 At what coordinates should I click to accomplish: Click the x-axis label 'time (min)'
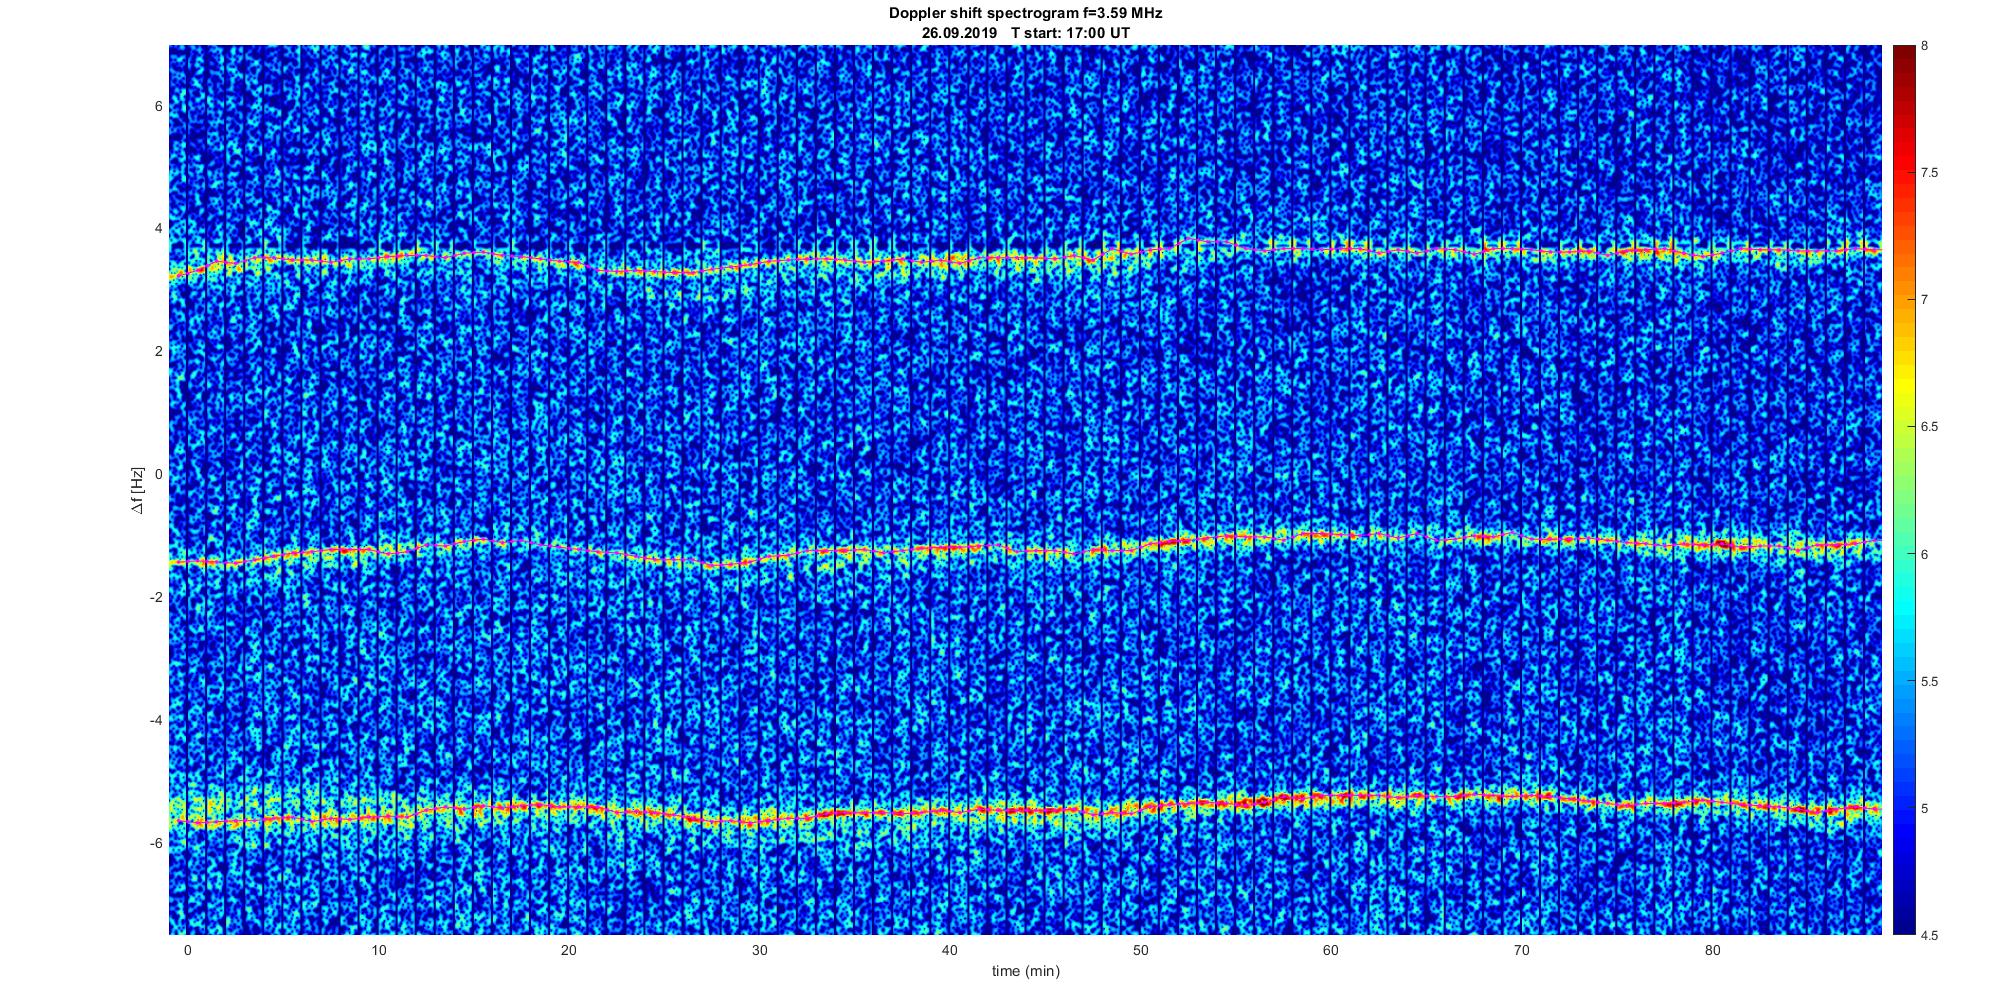pos(1025,971)
